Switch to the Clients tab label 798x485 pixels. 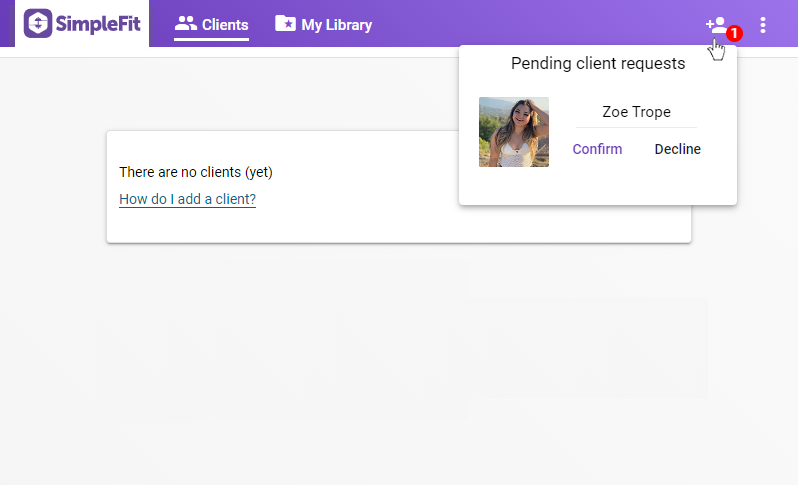click(225, 25)
